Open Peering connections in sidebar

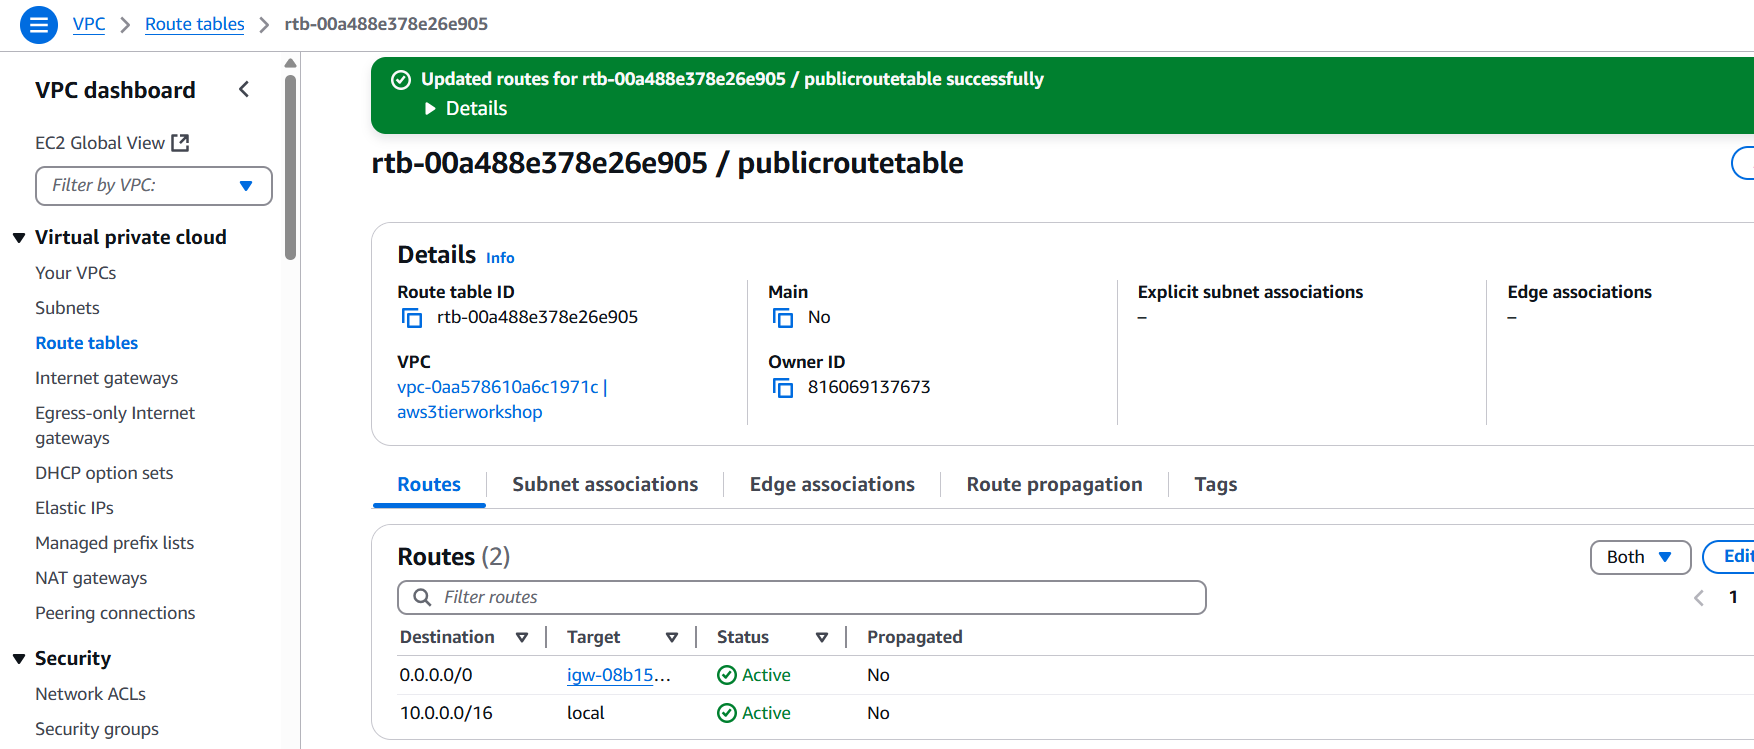coord(115,613)
